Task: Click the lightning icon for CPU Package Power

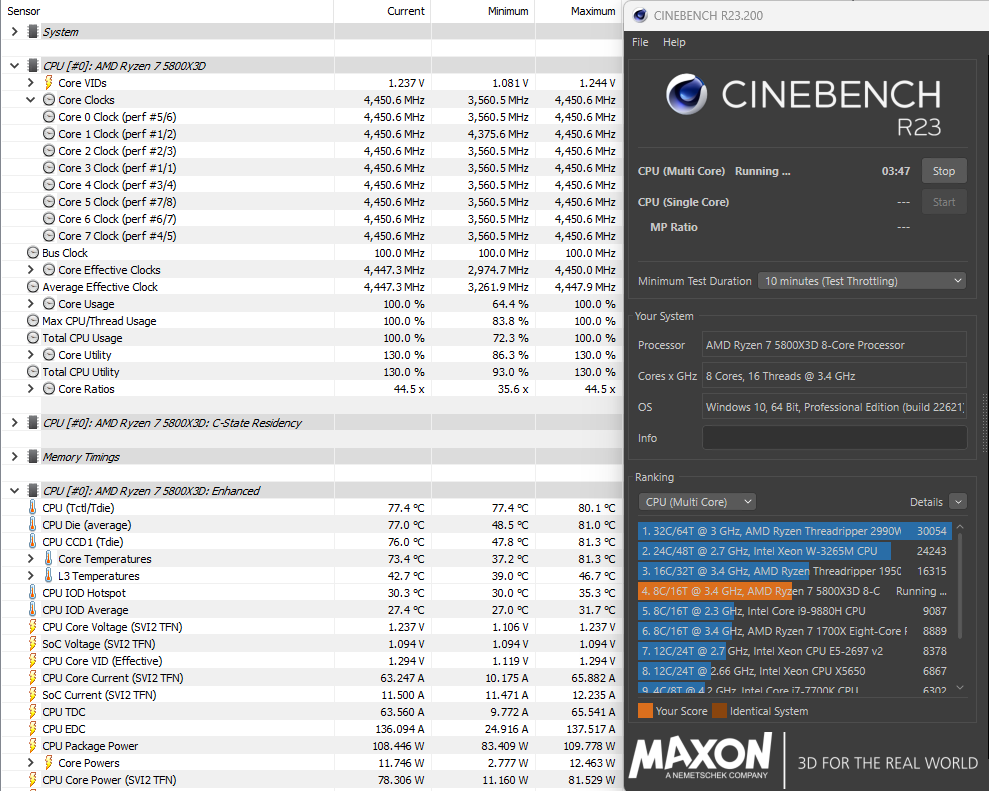Action: (x=33, y=746)
